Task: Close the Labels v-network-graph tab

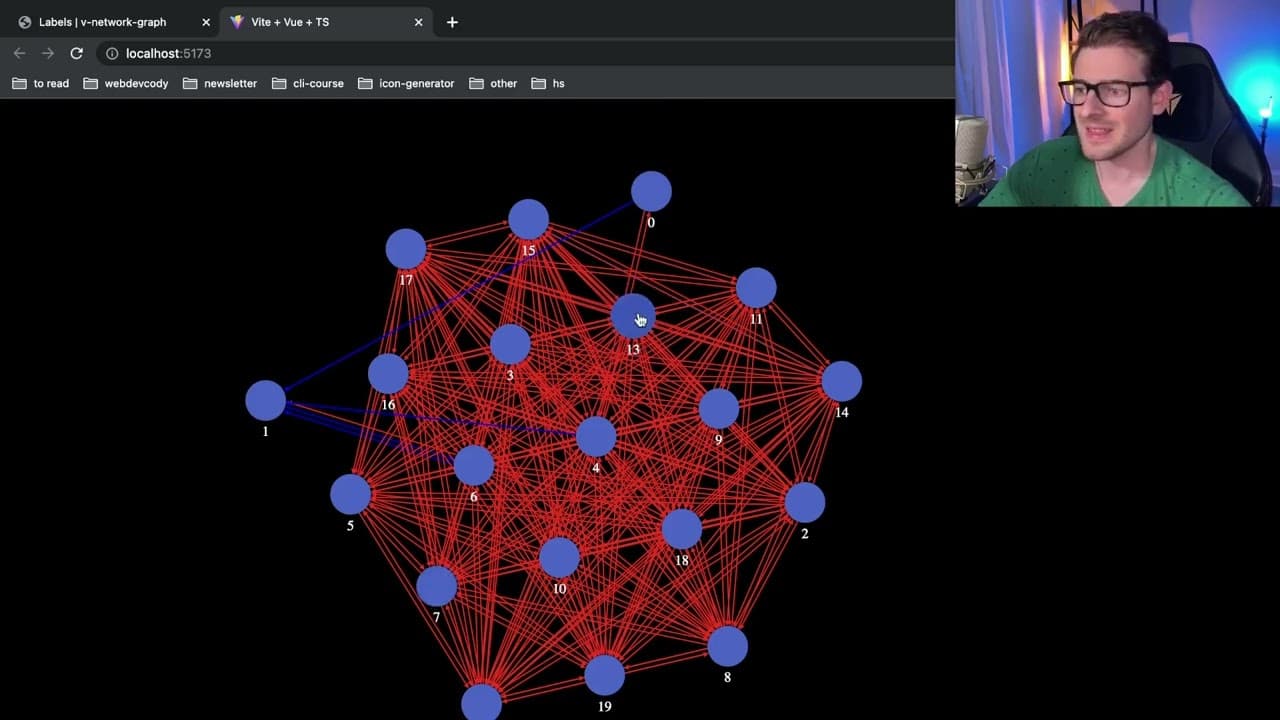Action: (206, 22)
